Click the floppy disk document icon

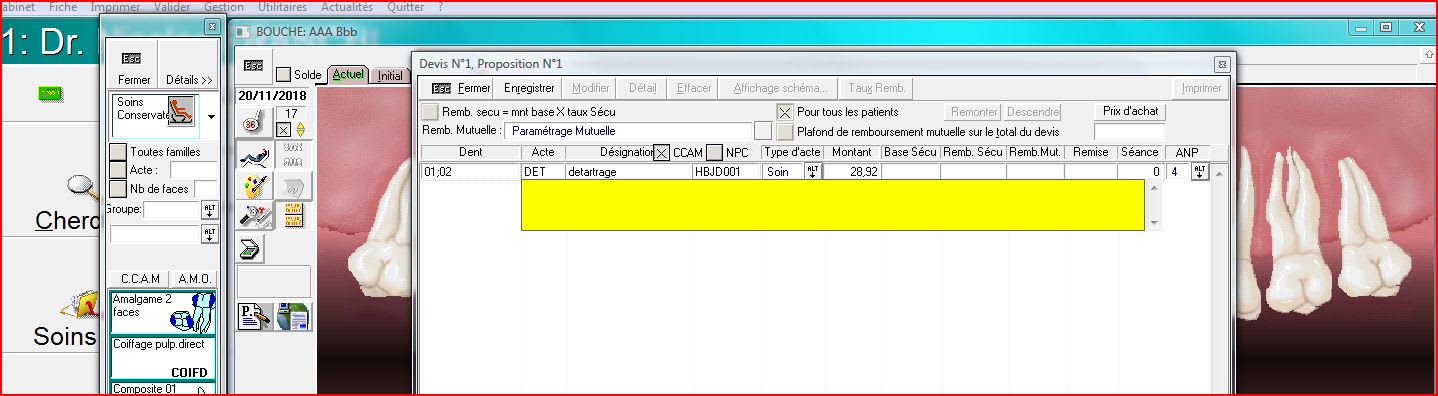pyautogui.click(x=293, y=316)
